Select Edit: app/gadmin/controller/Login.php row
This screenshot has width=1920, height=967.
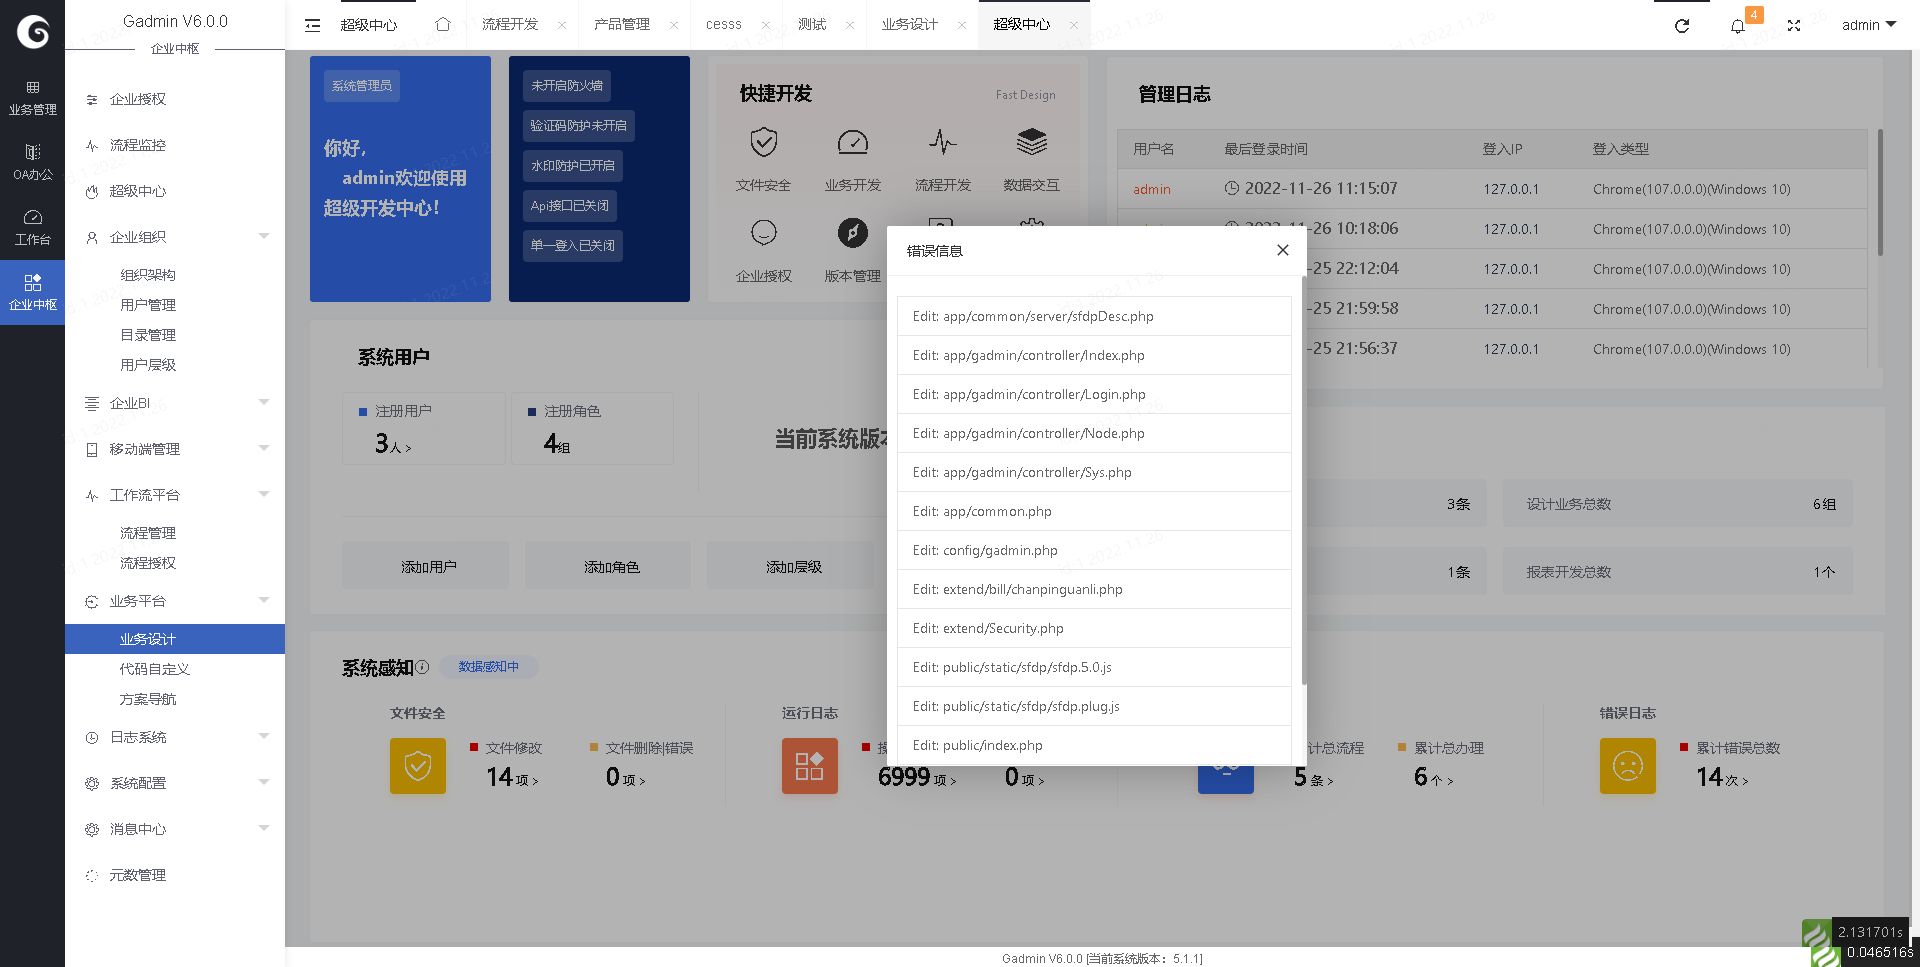1094,394
